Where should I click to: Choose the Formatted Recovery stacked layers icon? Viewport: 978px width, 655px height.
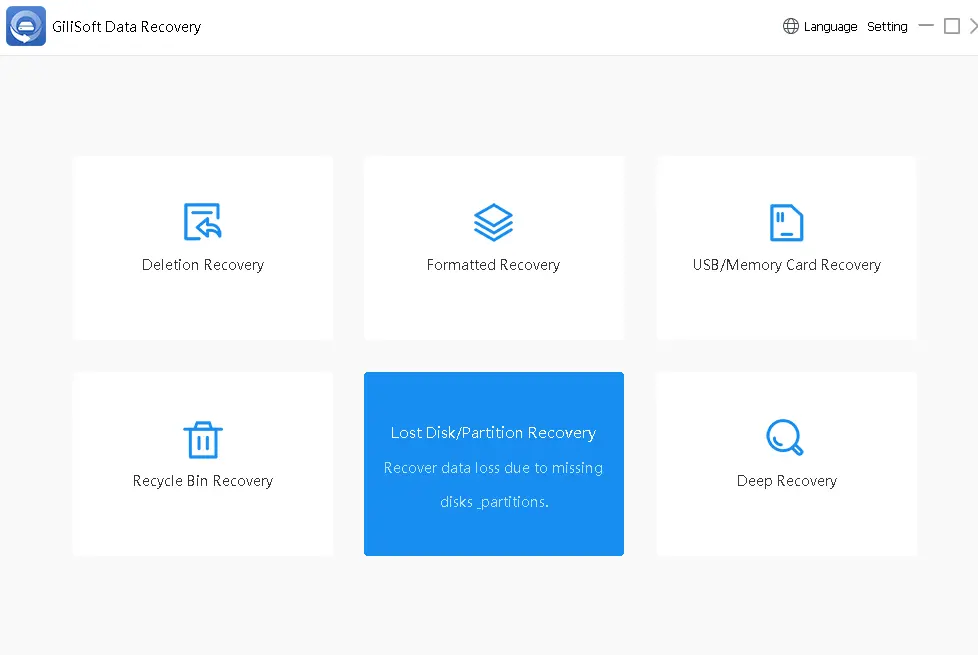point(493,222)
